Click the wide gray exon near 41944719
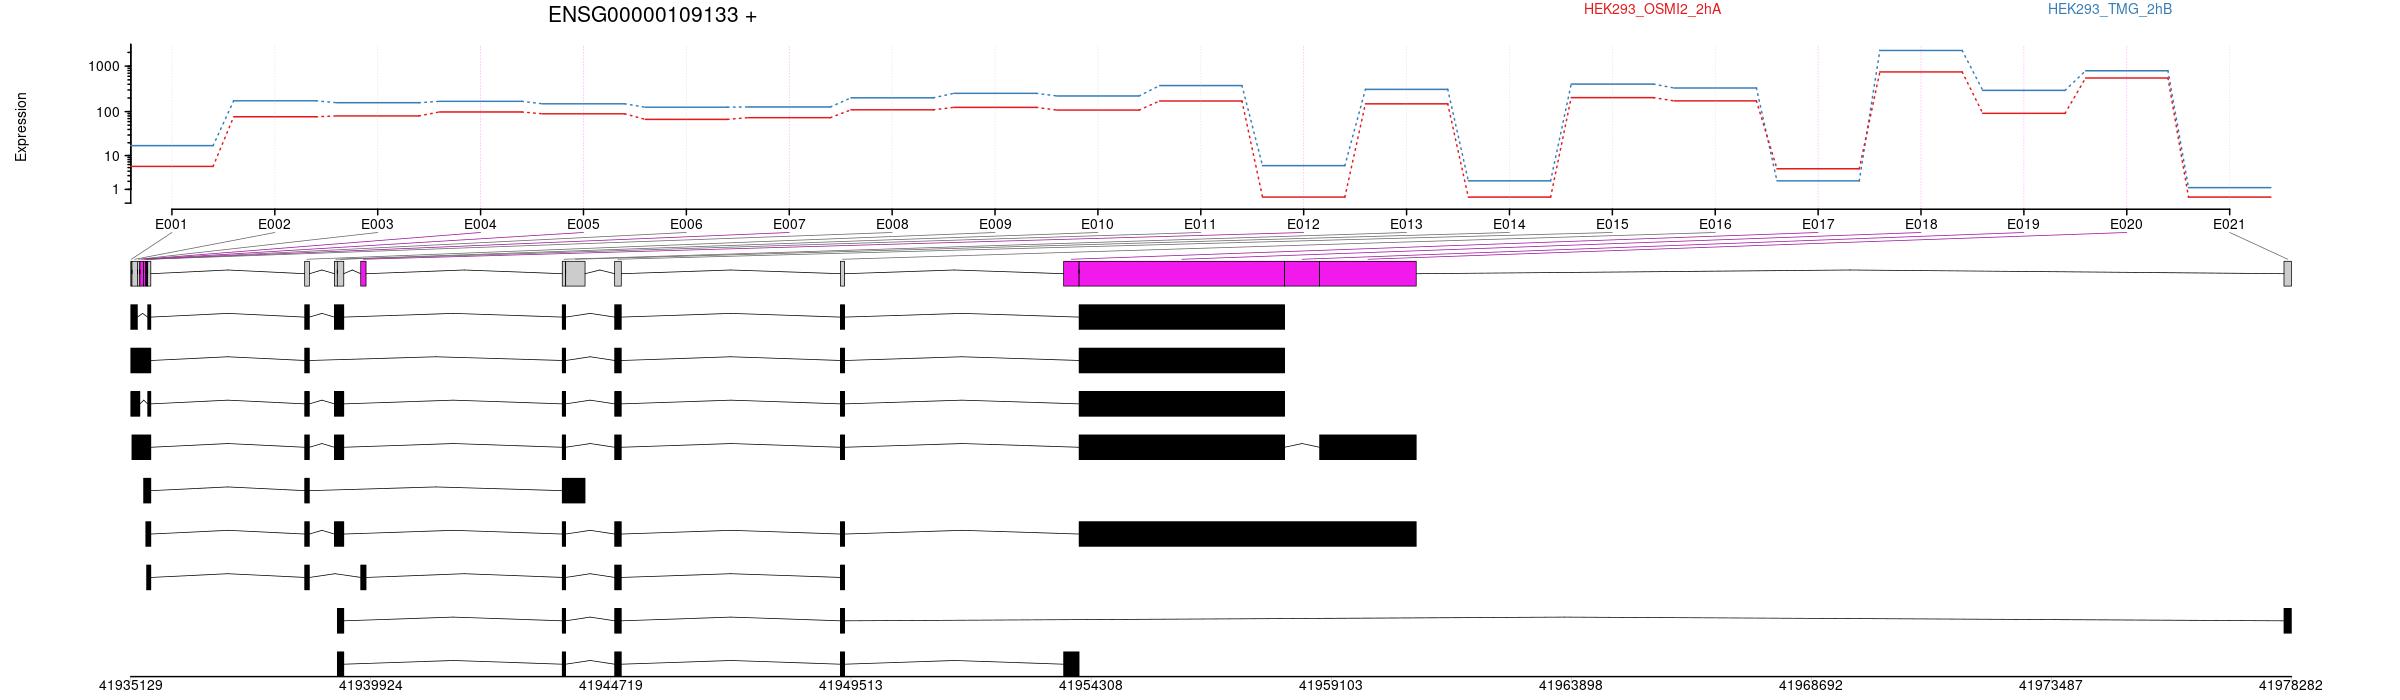 (574, 274)
